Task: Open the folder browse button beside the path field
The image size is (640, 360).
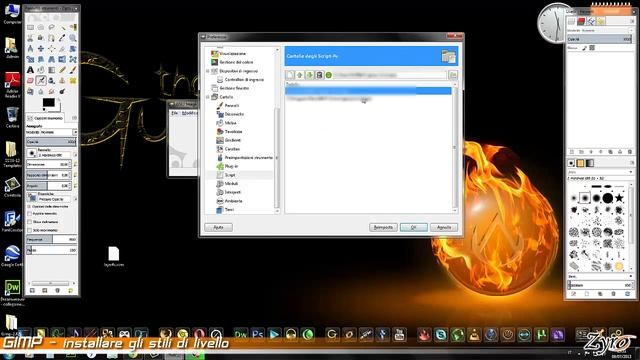Action: 453,75
